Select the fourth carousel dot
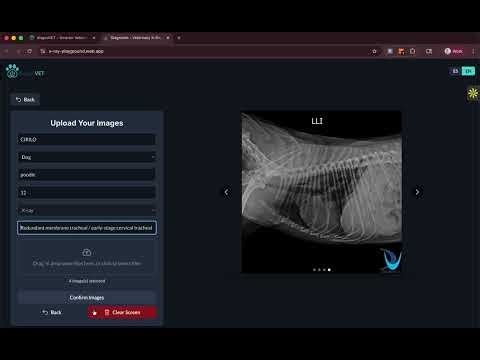This screenshot has width=480, height=360. [329, 270]
